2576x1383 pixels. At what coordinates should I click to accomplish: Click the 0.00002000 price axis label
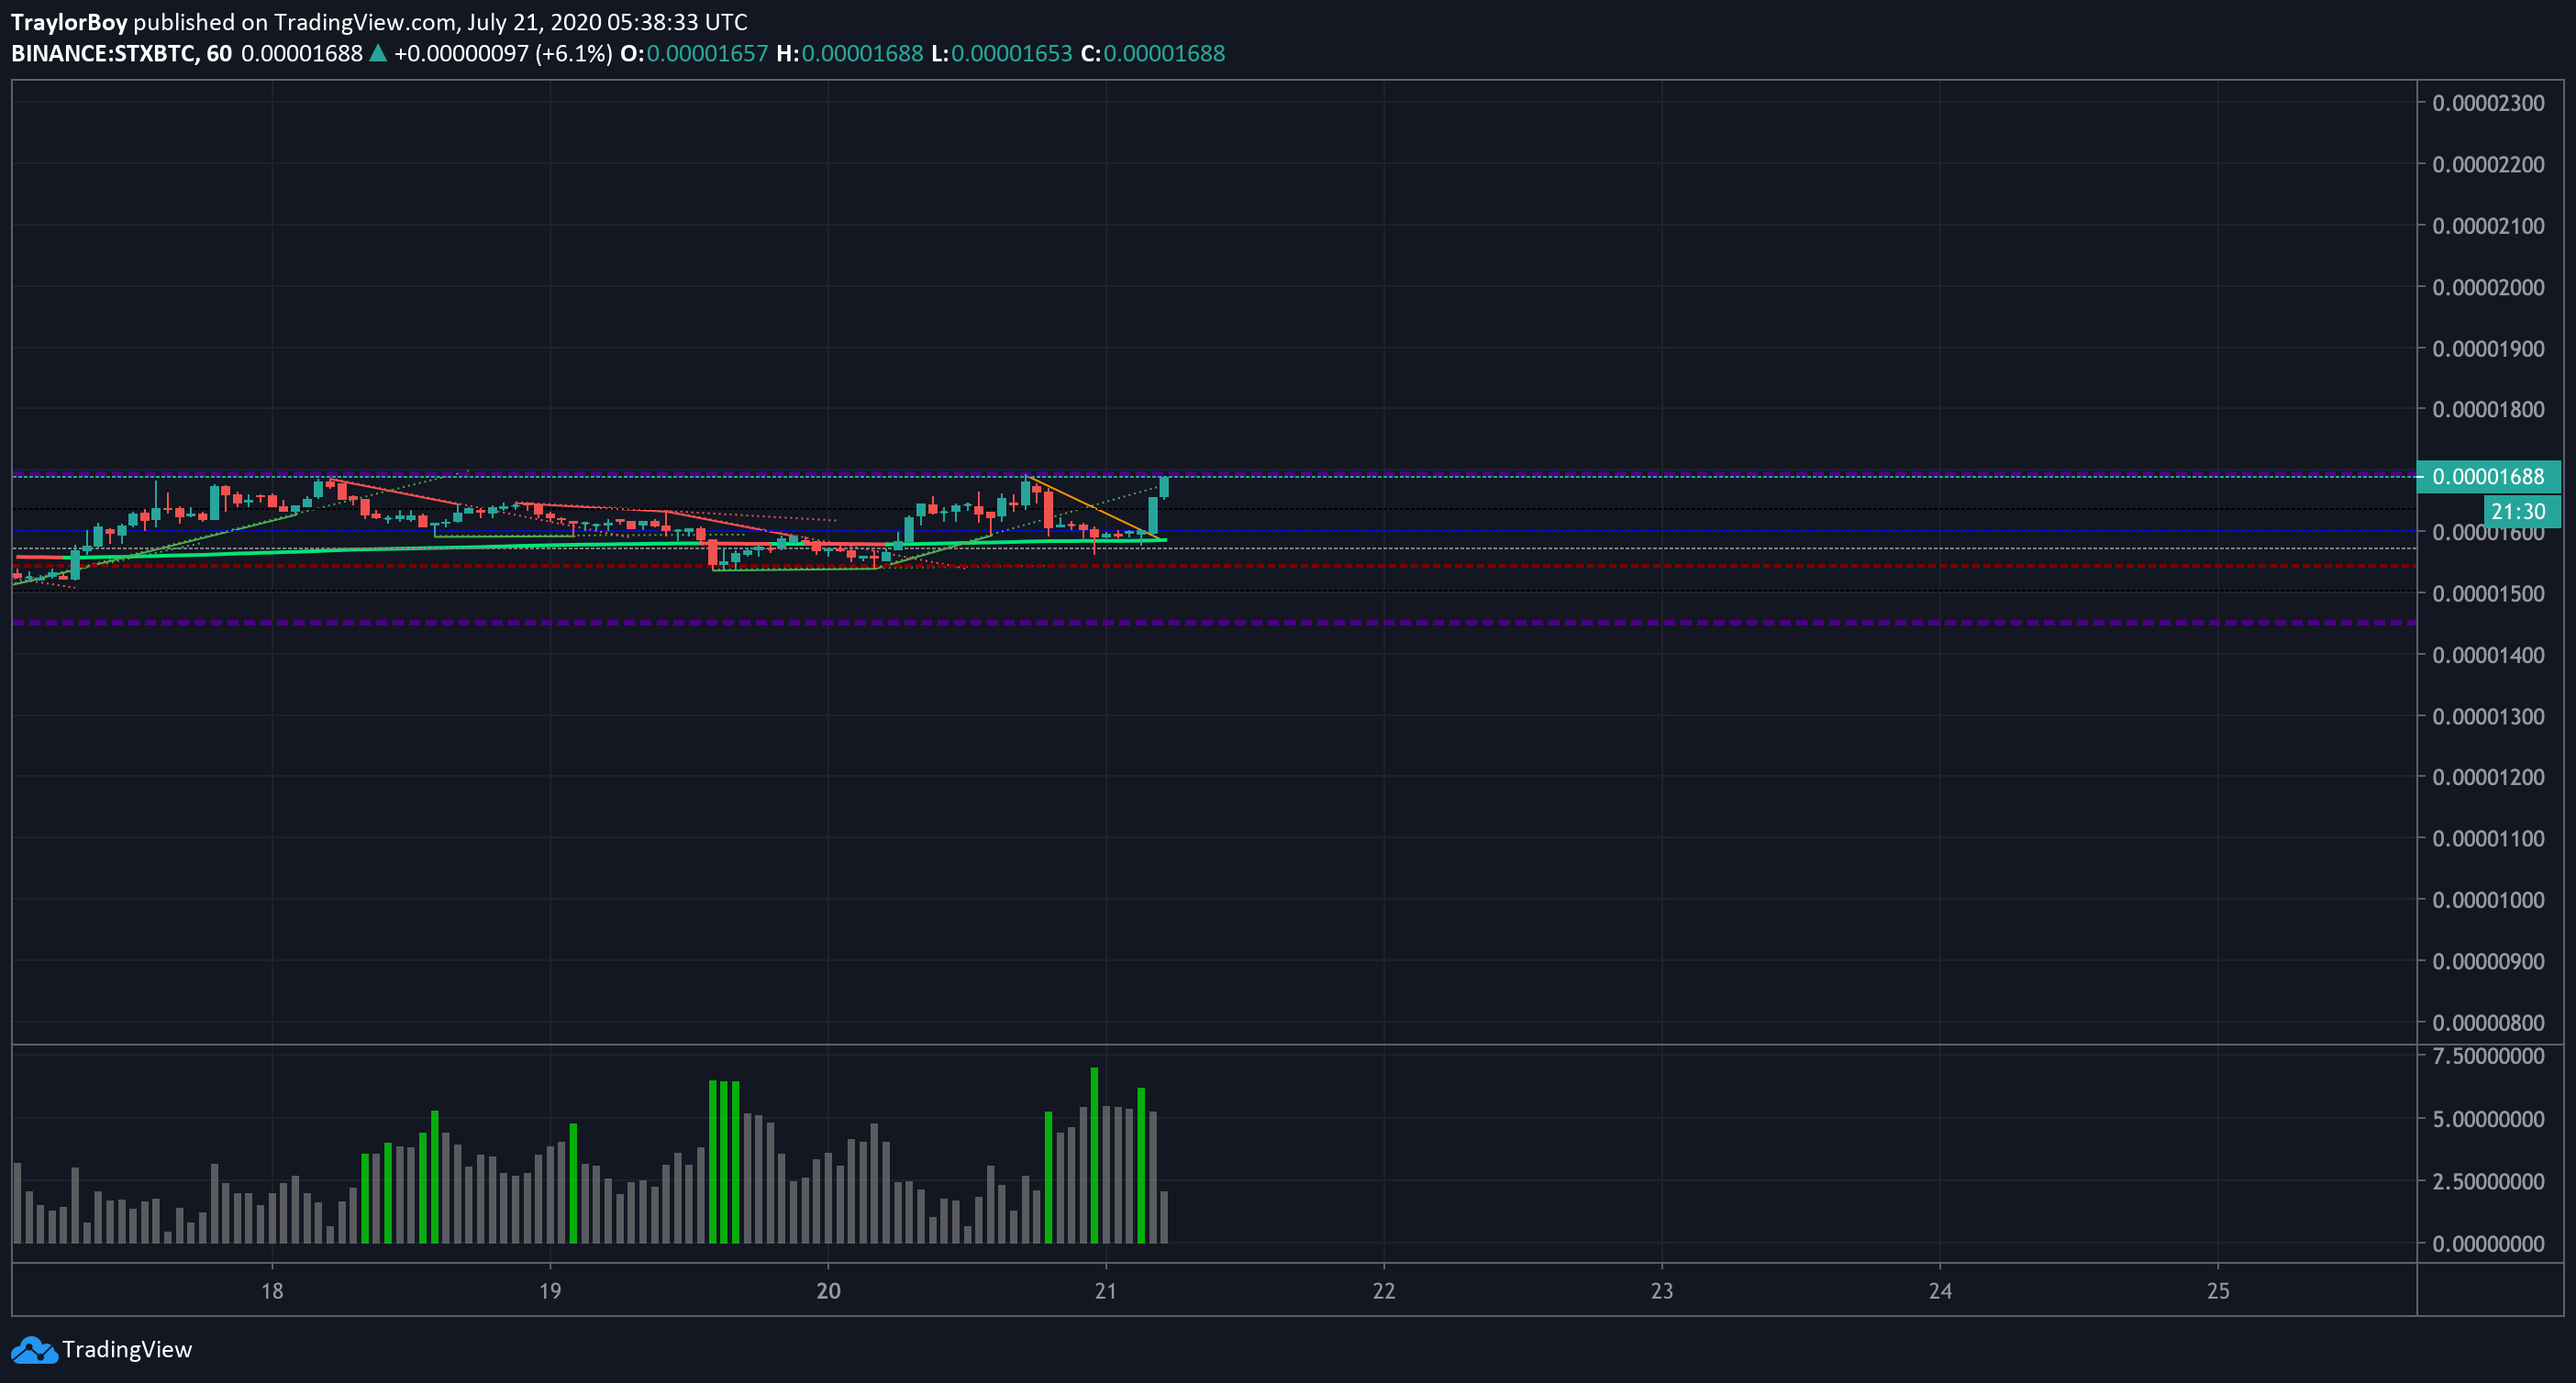2489,288
